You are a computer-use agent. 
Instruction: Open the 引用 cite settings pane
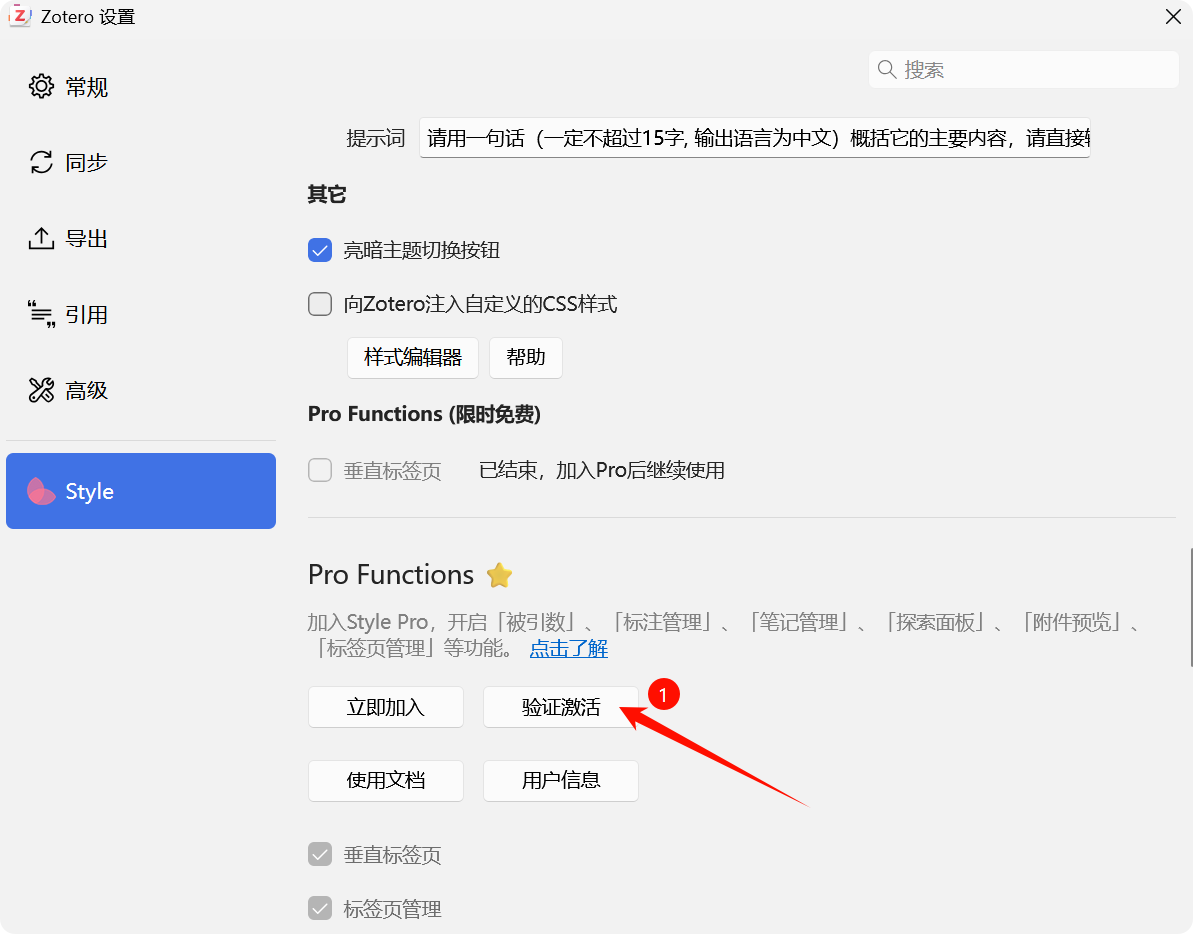141,314
